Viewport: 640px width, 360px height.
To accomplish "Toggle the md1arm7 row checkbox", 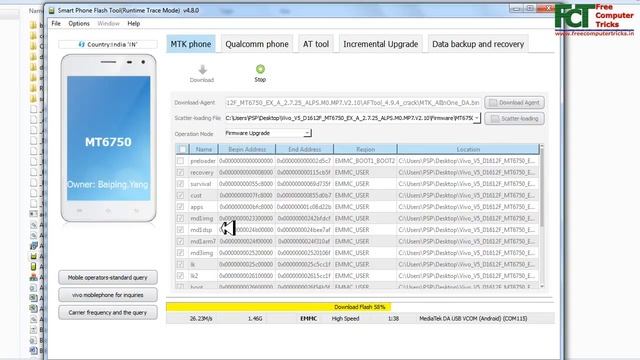I will tap(180, 241).
